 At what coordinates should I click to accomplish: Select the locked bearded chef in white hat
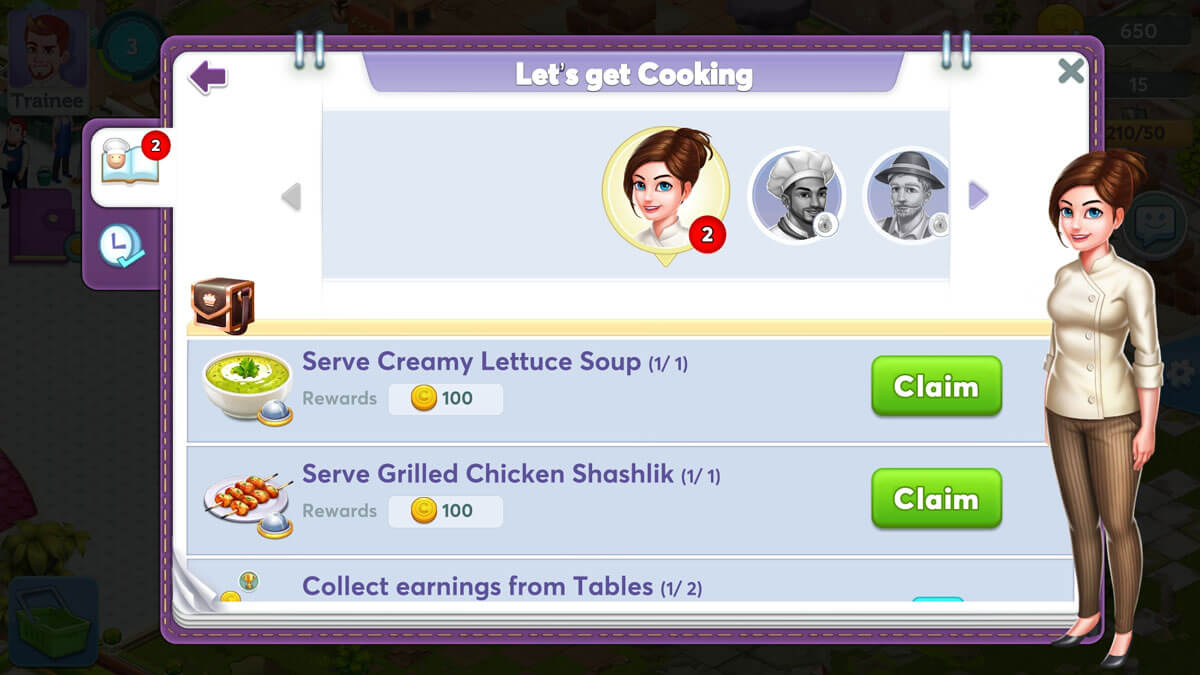(797, 195)
